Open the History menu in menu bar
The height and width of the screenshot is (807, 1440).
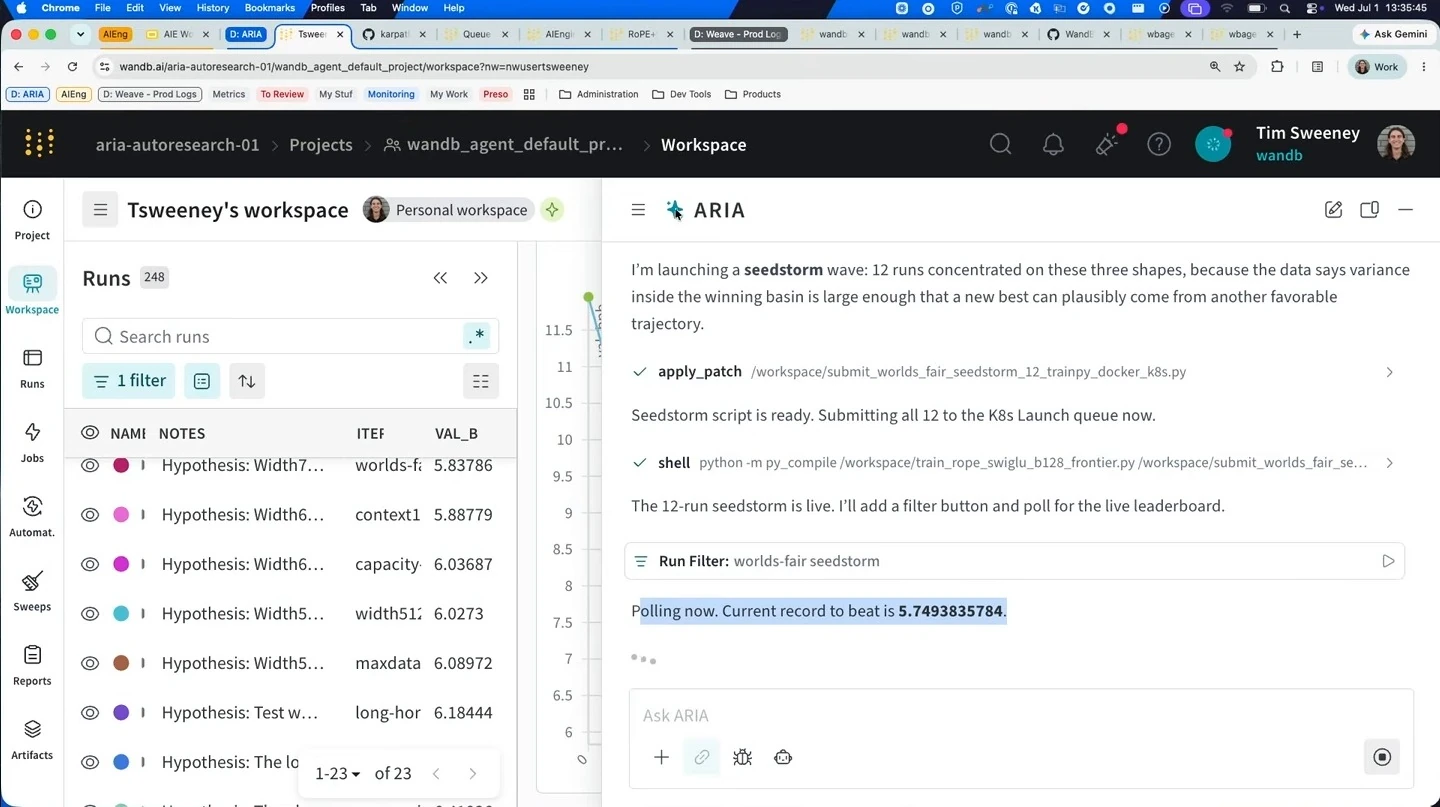[x=212, y=7]
